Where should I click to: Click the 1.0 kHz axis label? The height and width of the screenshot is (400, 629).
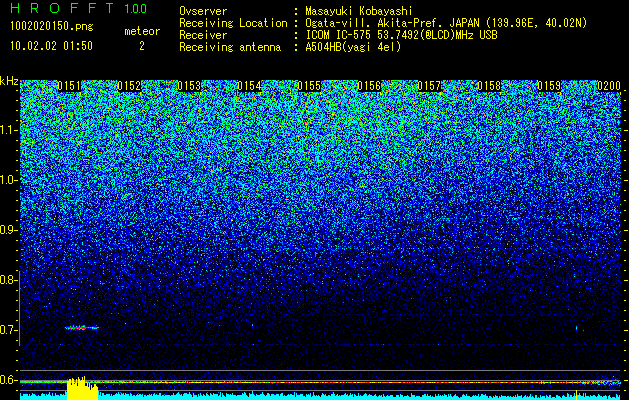pyautogui.click(x=9, y=180)
